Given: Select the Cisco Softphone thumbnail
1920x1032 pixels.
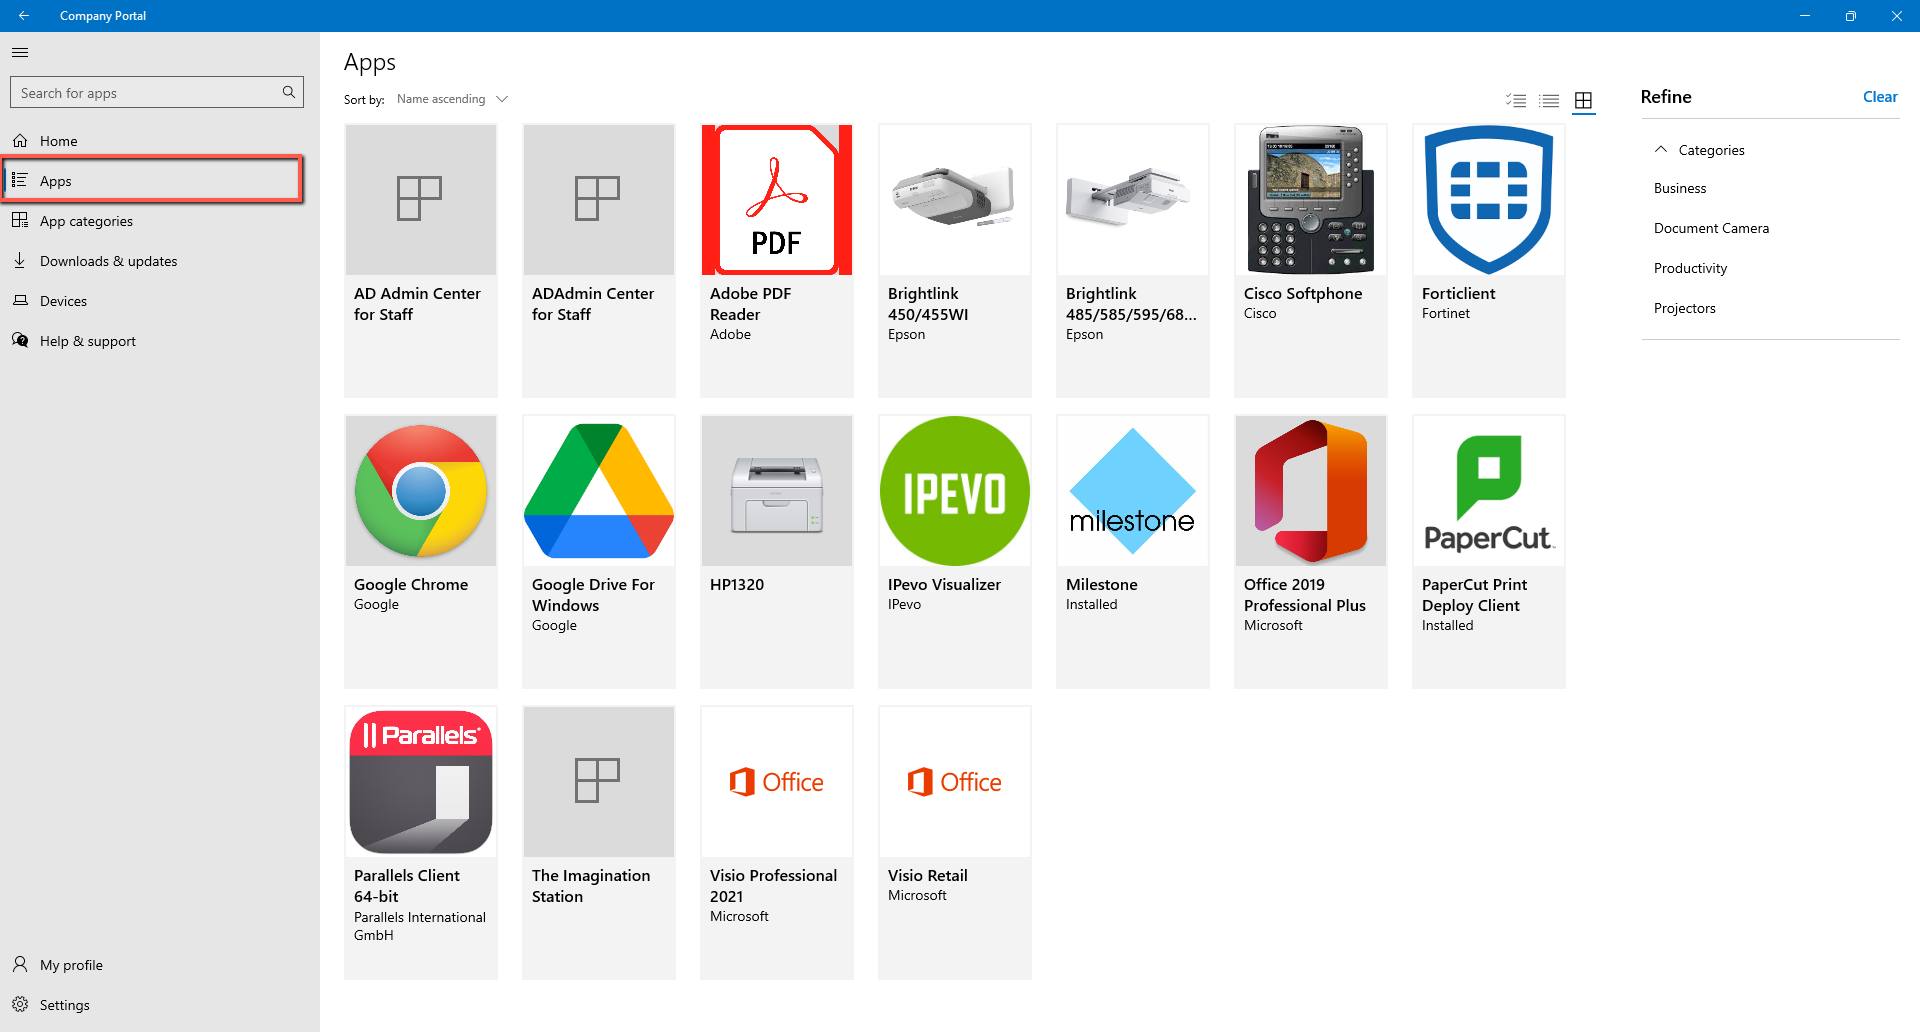Looking at the screenshot, I should [1310, 200].
